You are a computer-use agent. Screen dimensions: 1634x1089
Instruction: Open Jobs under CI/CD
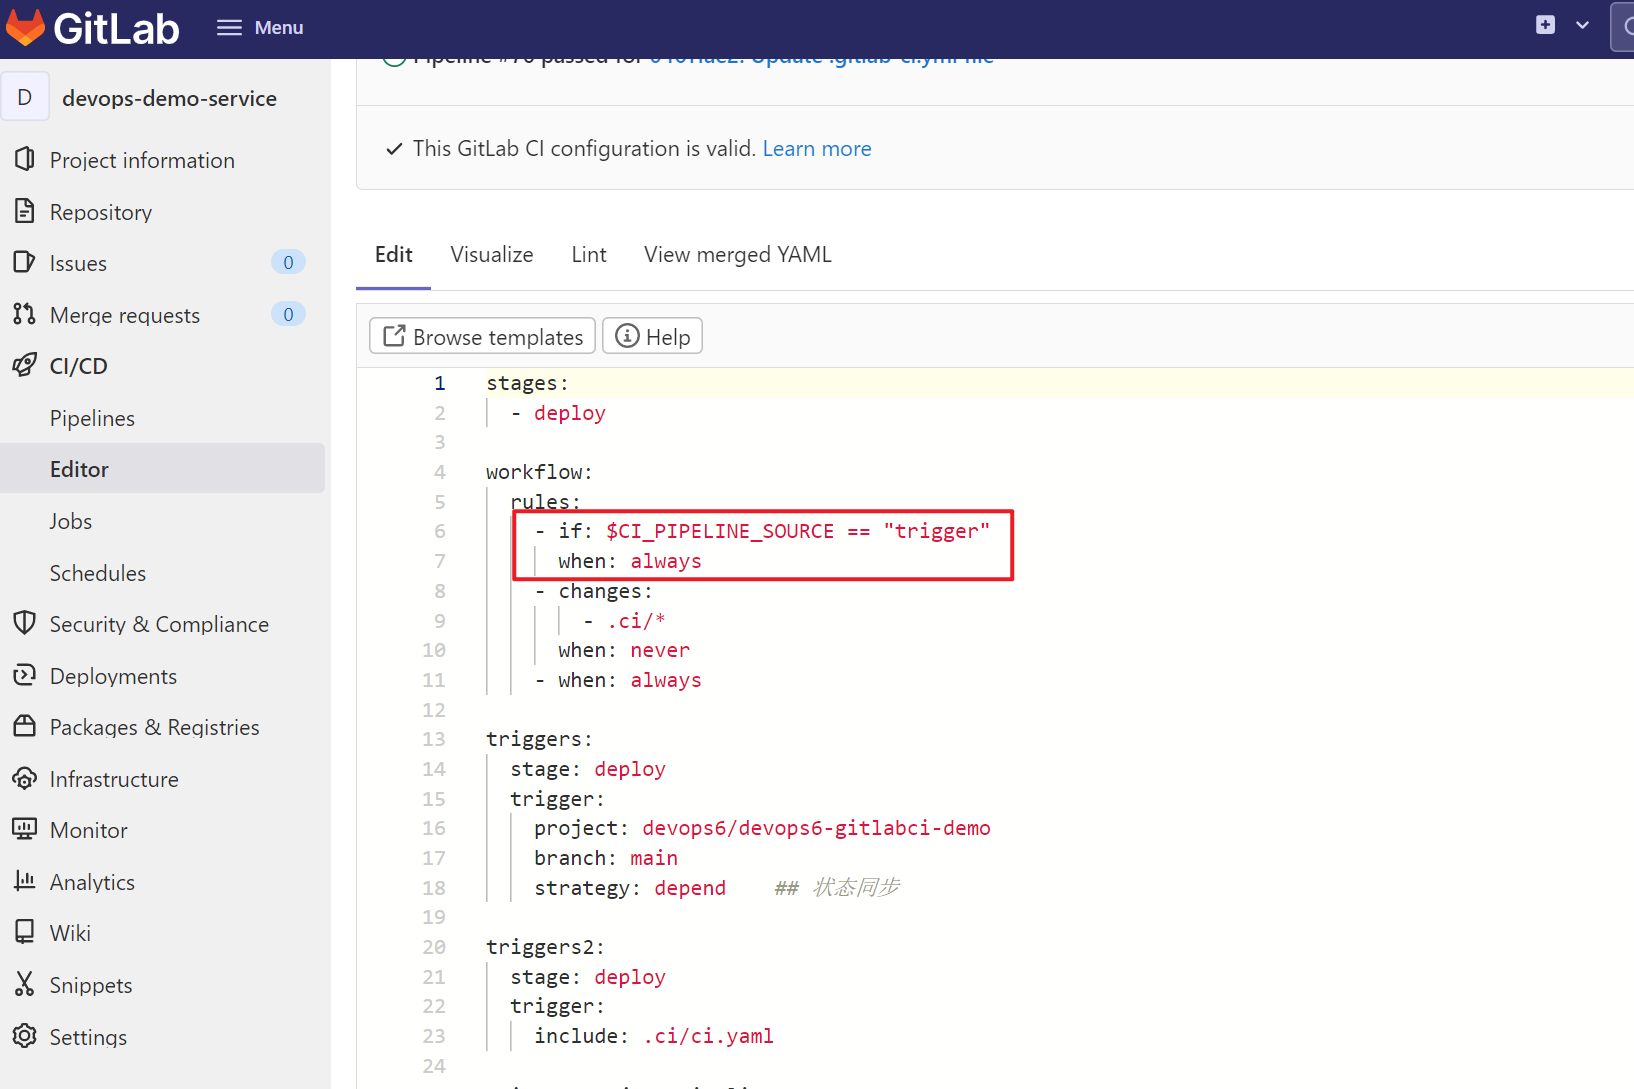pos(70,521)
